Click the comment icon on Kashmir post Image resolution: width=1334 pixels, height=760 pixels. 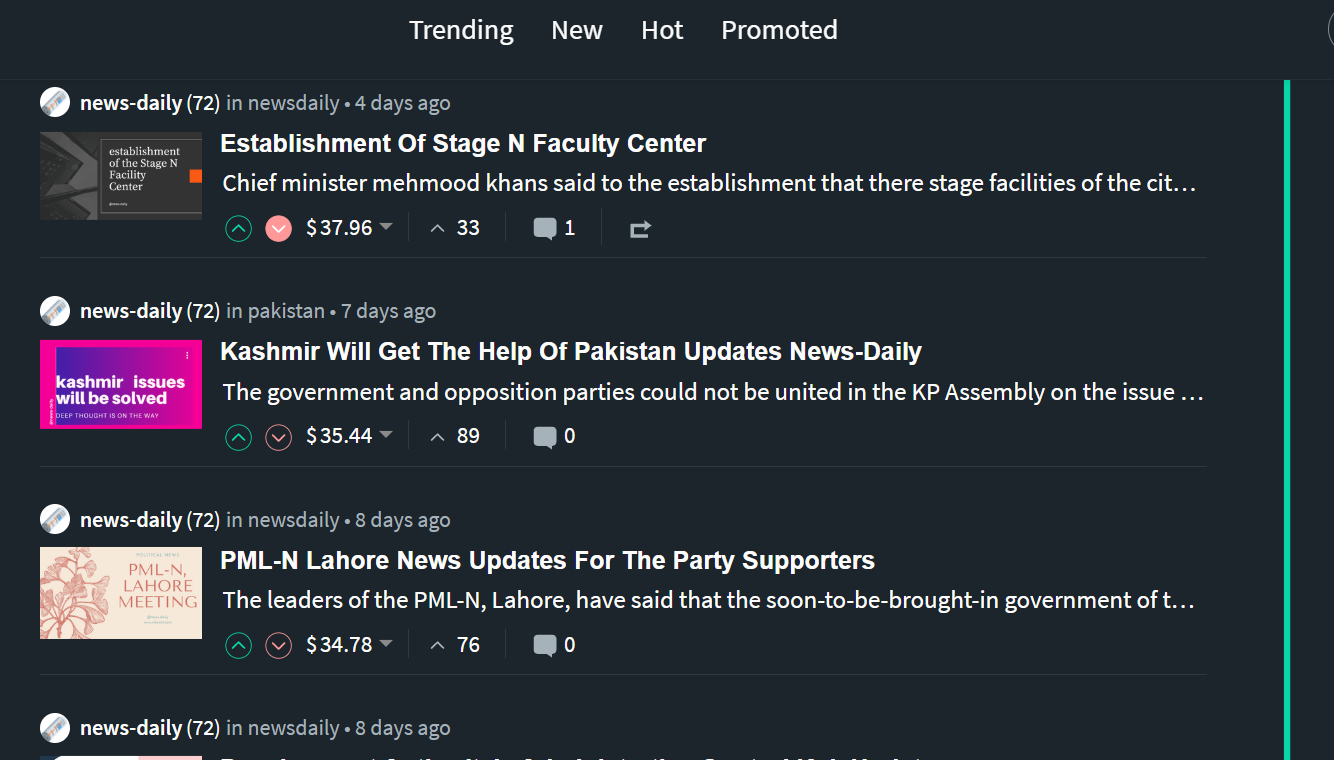[x=545, y=436]
